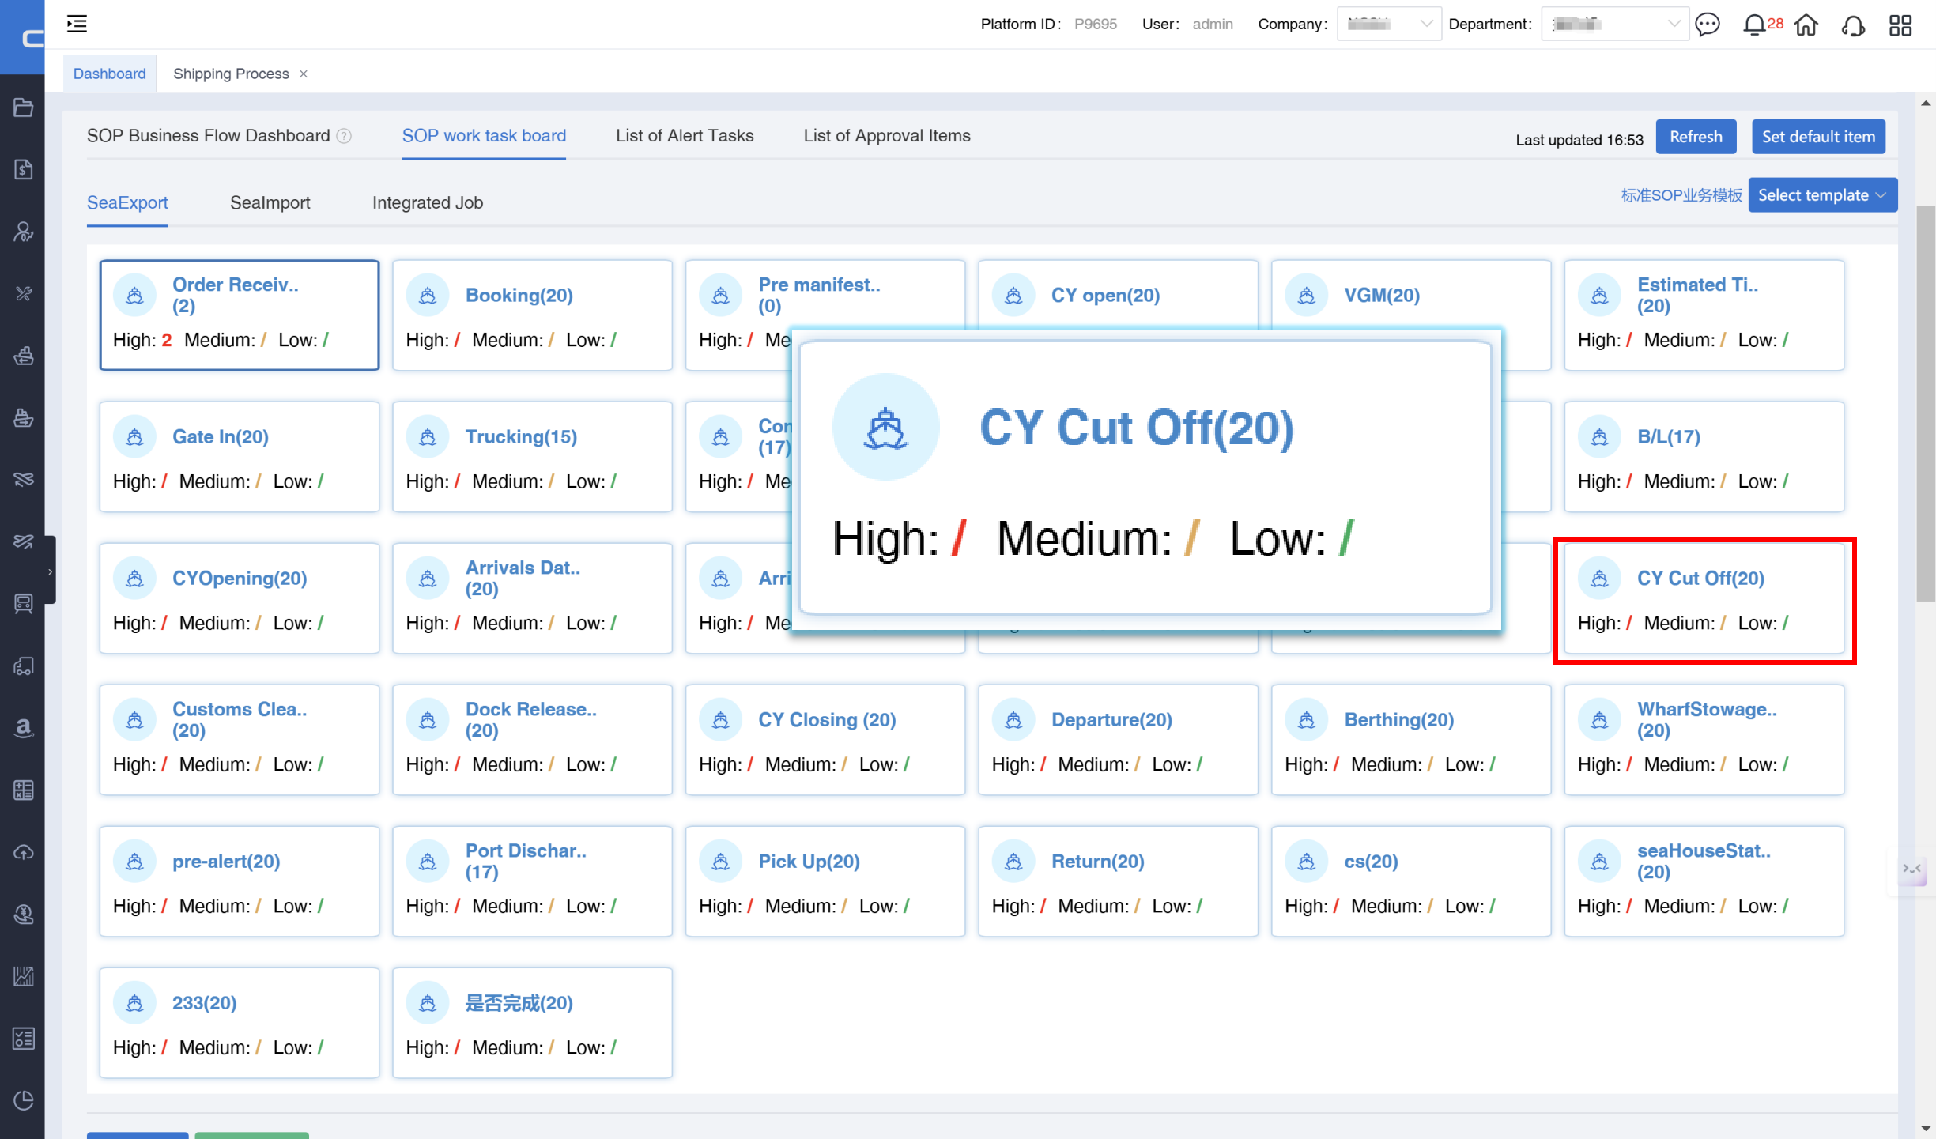Open the Order Receiv.. task card
The width and height of the screenshot is (1937, 1140).
pyautogui.click(x=239, y=315)
